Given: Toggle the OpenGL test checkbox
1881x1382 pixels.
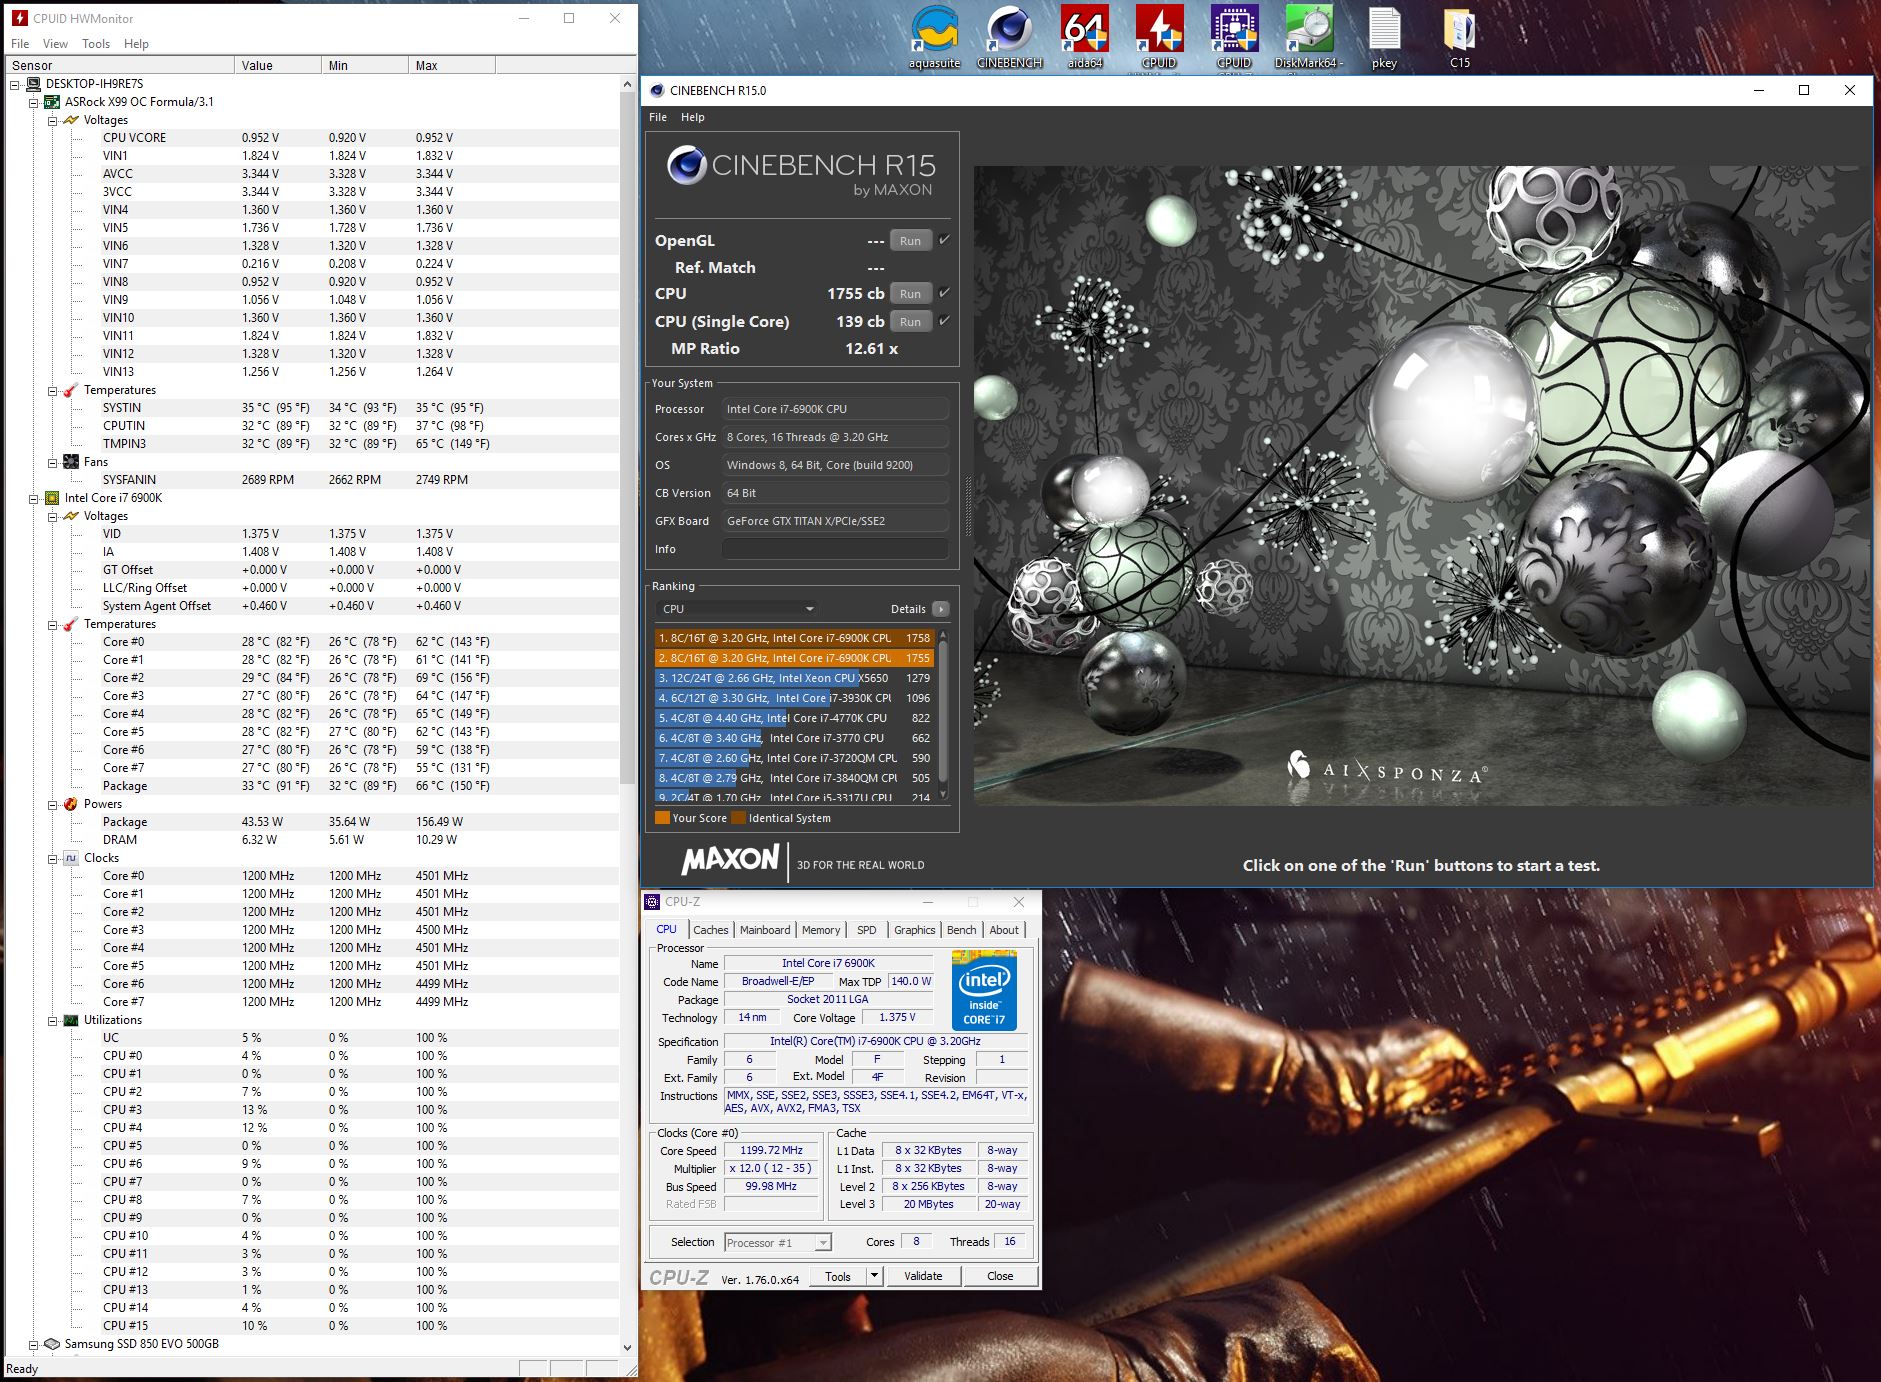Looking at the screenshot, I should pos(944,240).
